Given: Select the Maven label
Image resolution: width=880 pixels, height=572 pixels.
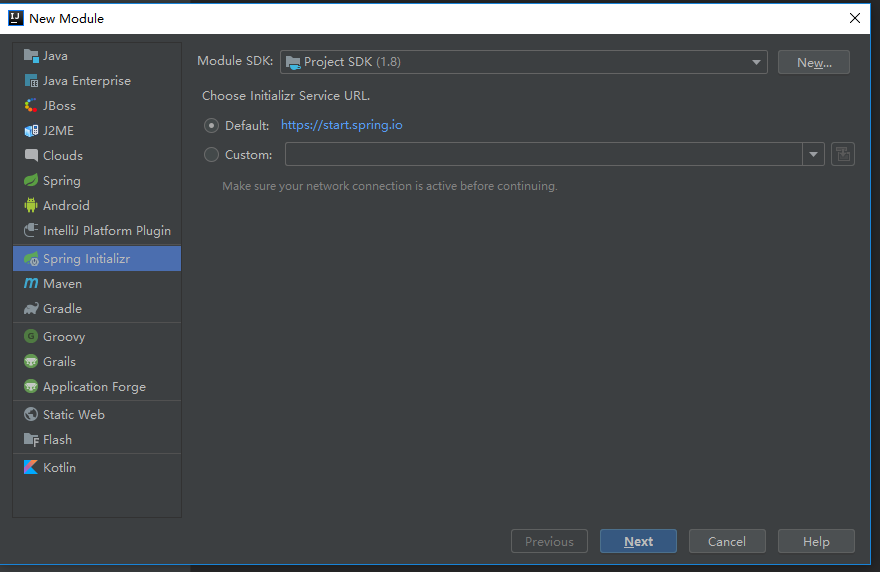Looking at the screenshot, I should pyautogui.click(x=62, y=283).
